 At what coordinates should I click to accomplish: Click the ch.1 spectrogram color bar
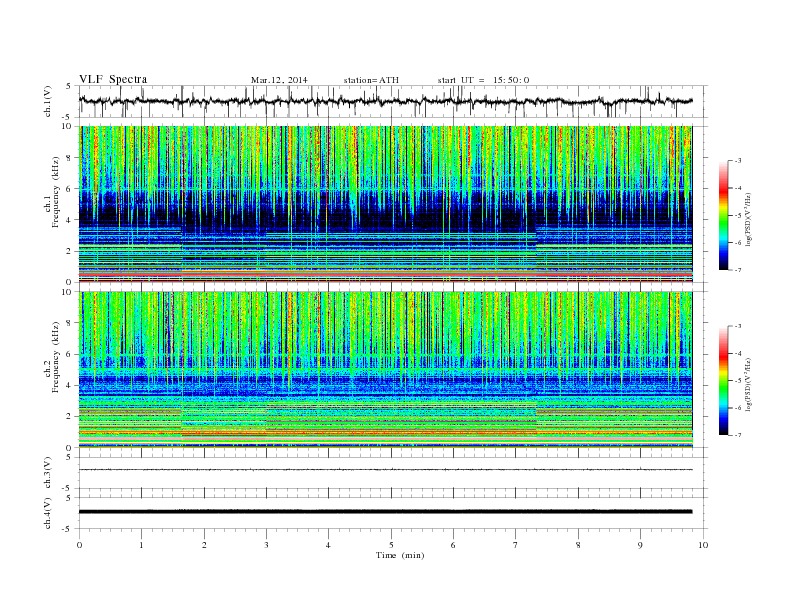coord(724,215)
